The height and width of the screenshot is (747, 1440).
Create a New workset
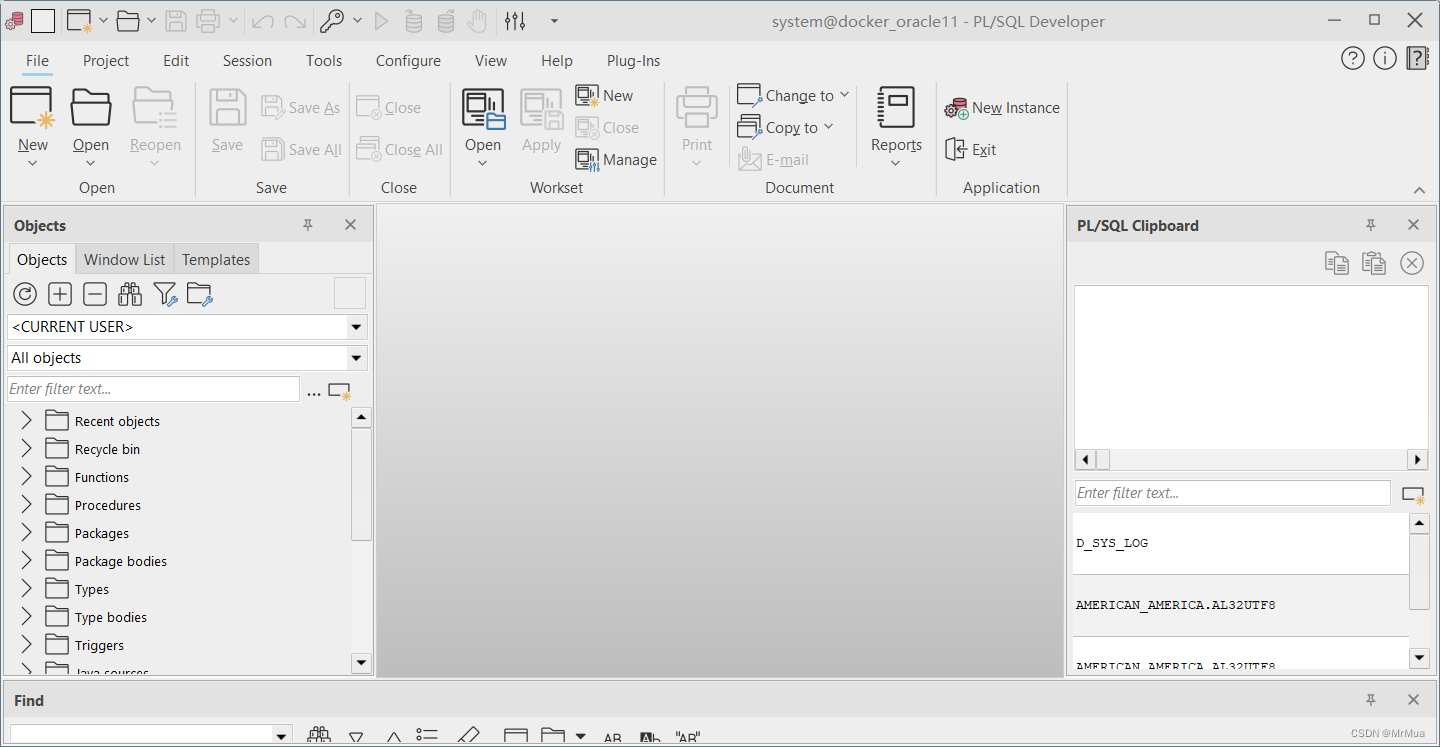point(604,96)
